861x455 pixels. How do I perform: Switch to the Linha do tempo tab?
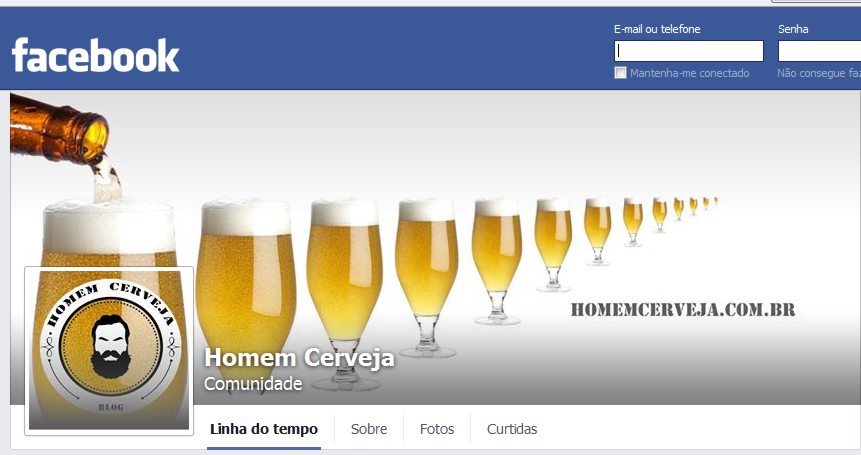point(264,429)
